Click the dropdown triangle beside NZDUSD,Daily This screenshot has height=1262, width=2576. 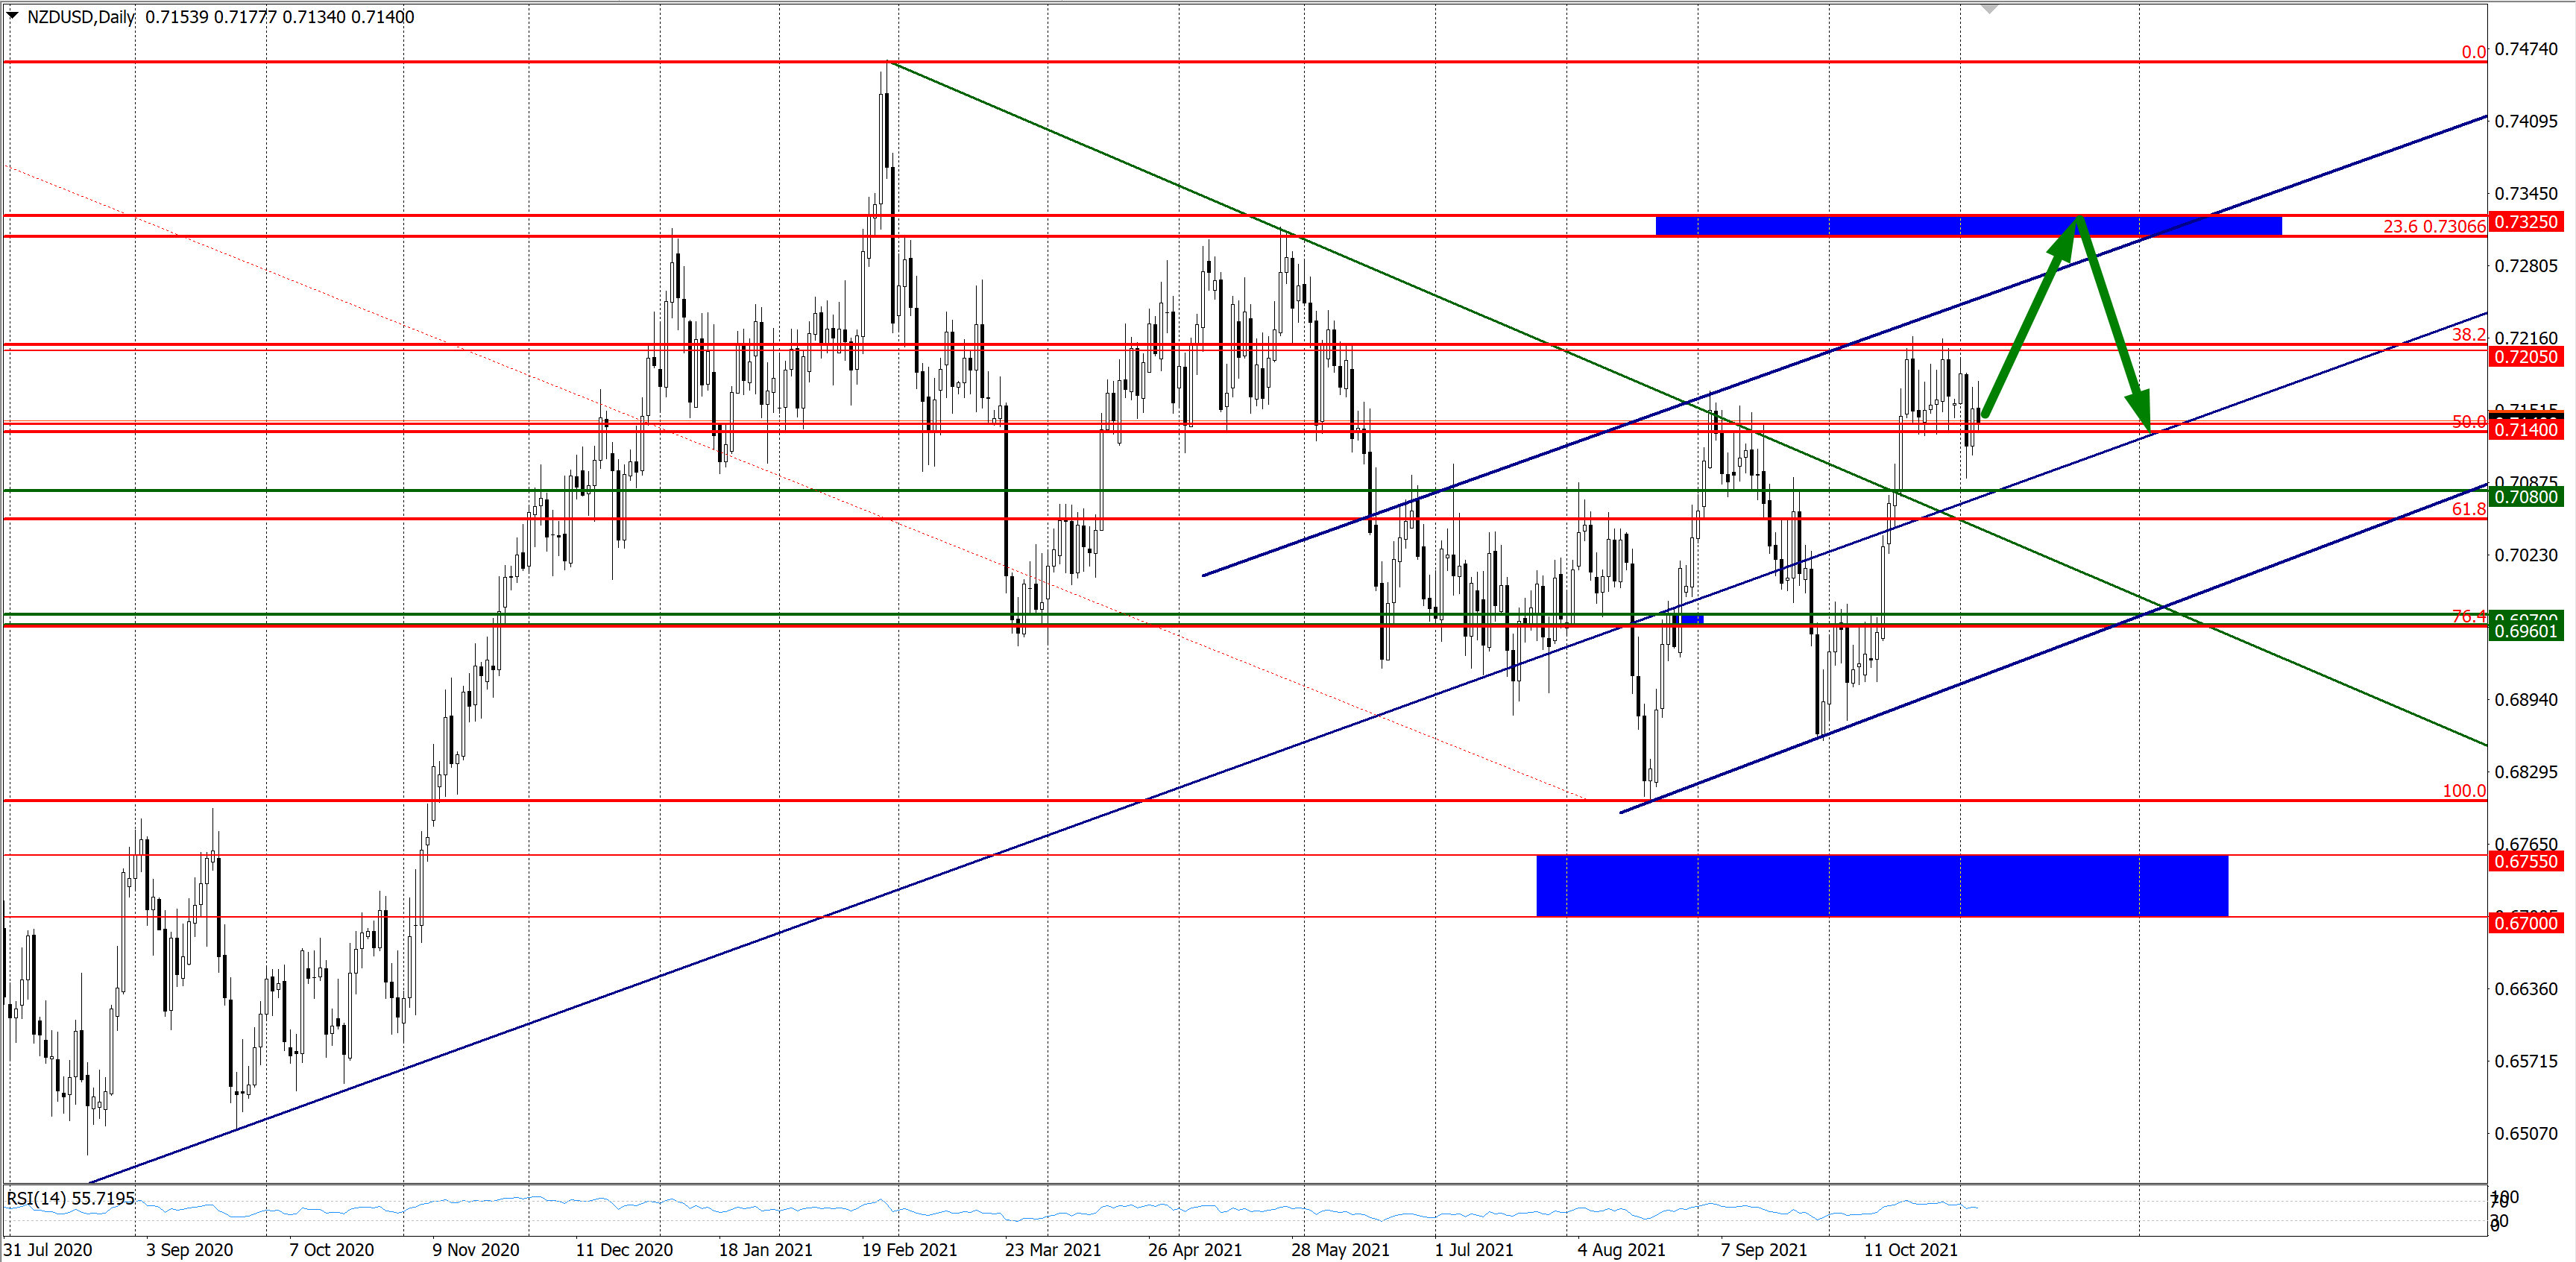click(x=12, y=15)
